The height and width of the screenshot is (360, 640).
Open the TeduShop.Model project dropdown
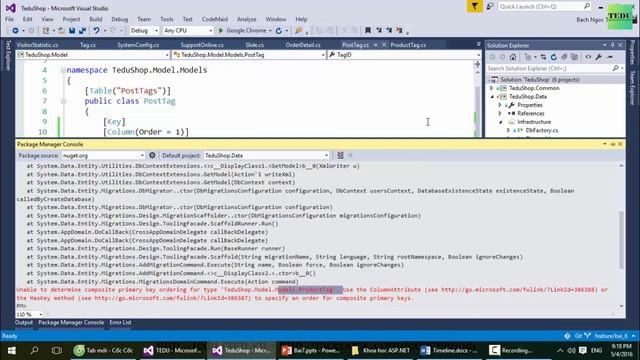pos(167,55)
